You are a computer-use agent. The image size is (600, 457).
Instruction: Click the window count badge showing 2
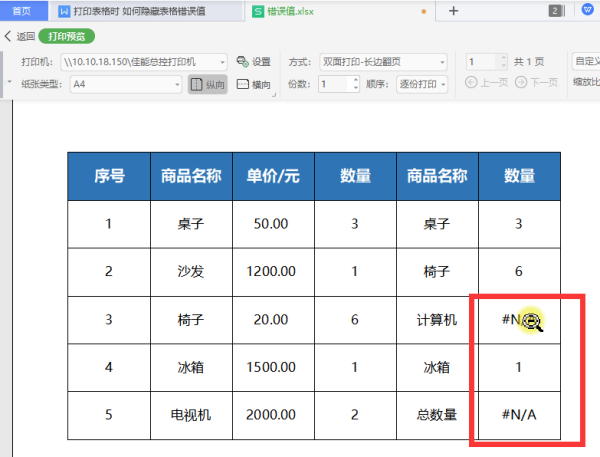[556, 11]
